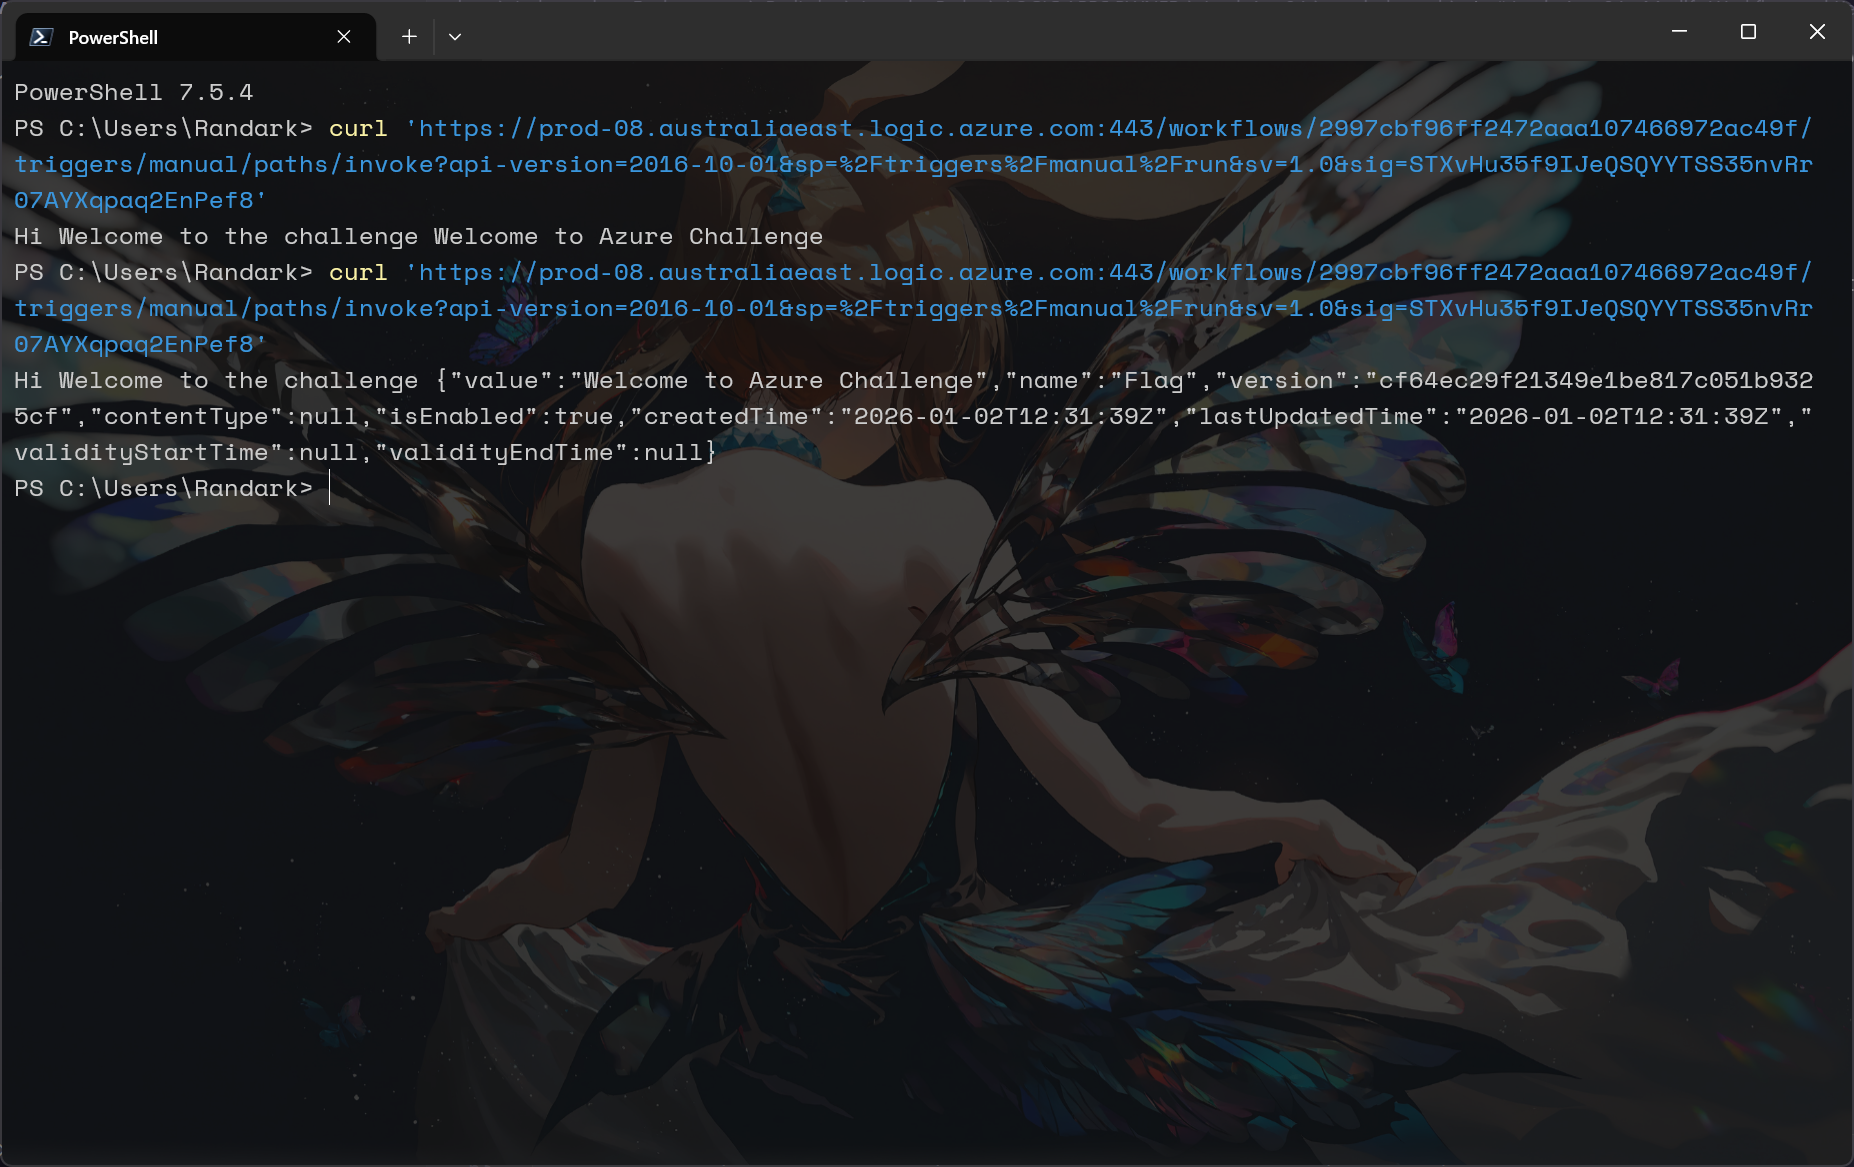Image resolution: width=1854 pixels, height=1167 pixels.
Task: Click the second curl command word
Action: [358, 273]
